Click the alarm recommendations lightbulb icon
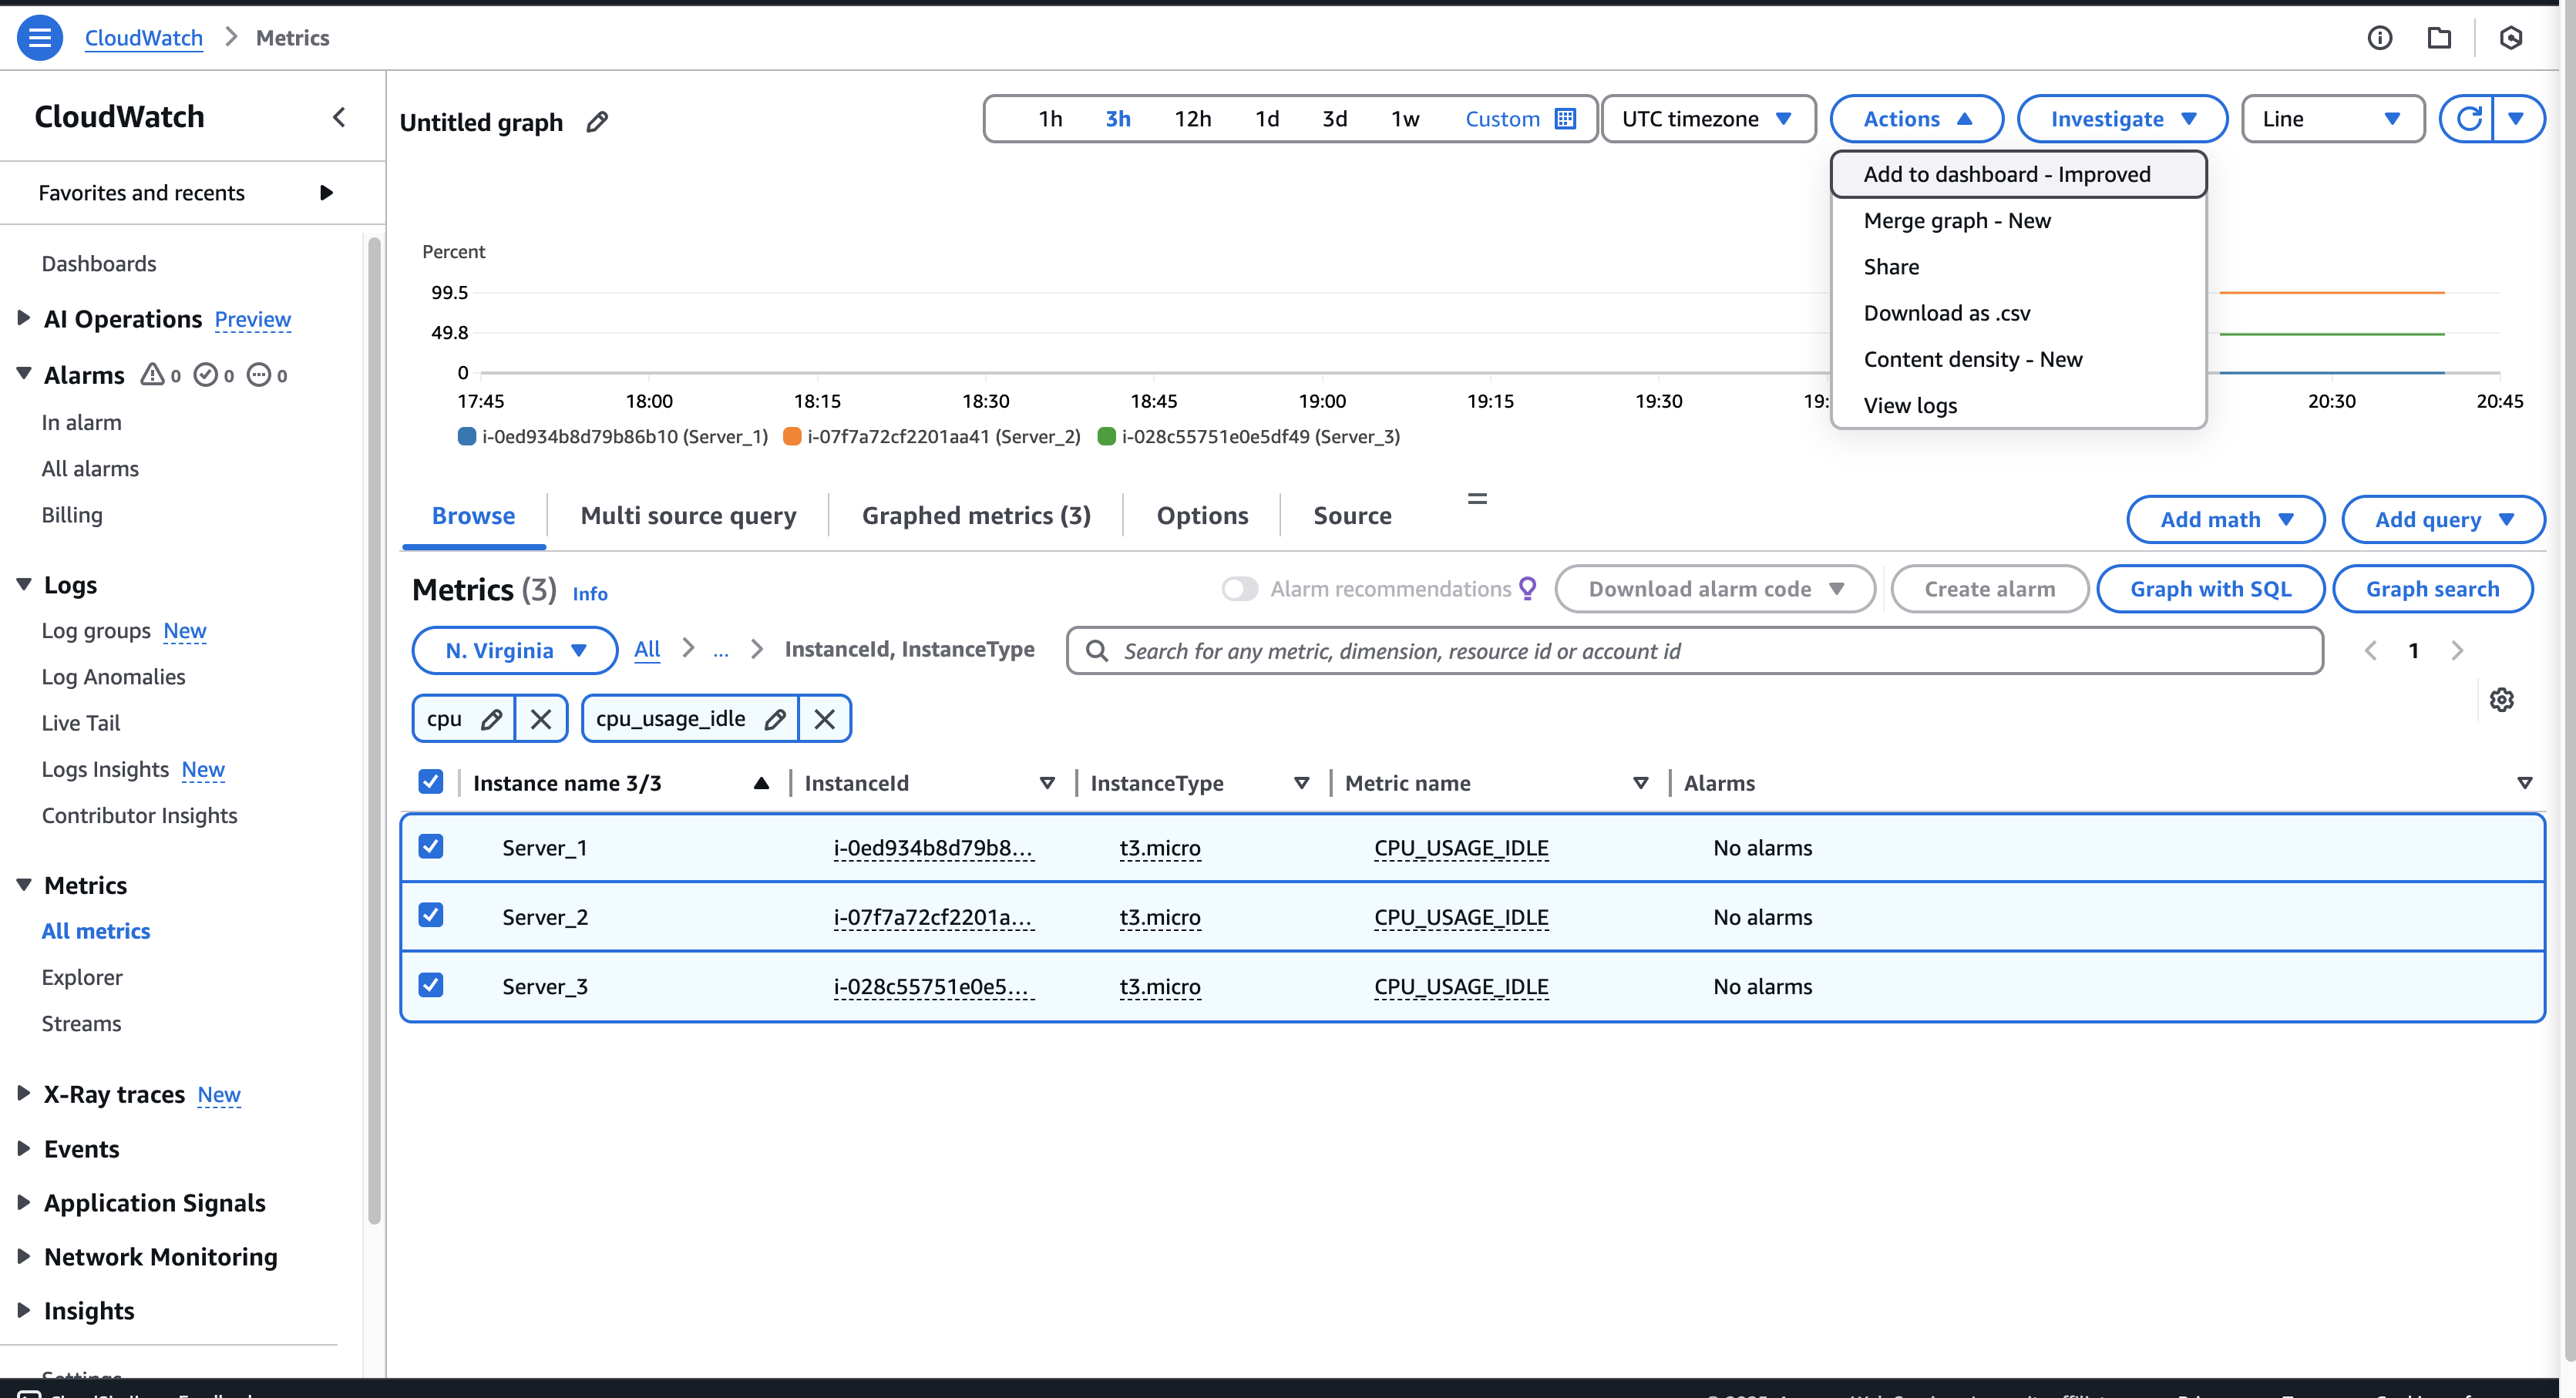This screenshot has height=1398, width=2576. pos(1527,589)
